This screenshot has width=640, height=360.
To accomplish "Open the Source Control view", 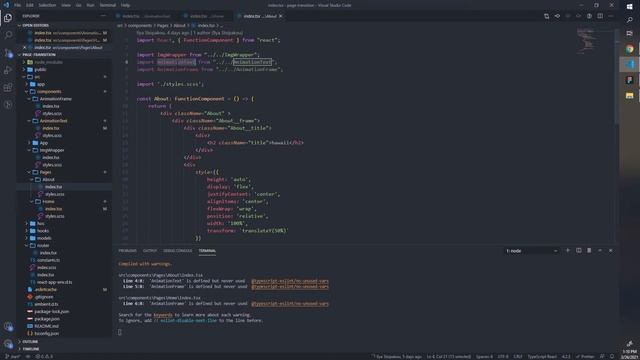I will tap(8, 53).
